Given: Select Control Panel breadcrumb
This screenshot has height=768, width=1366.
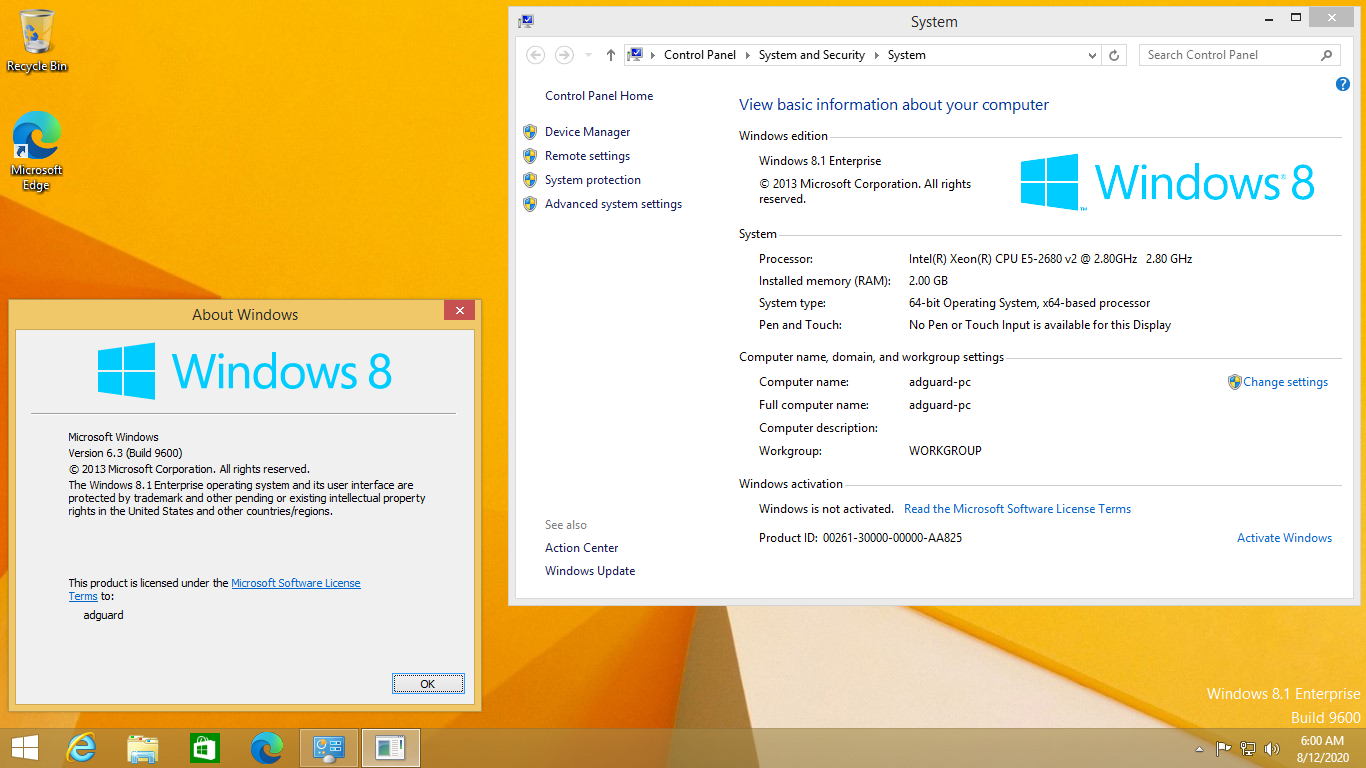Looking at the screenshot, I should 700,55.
